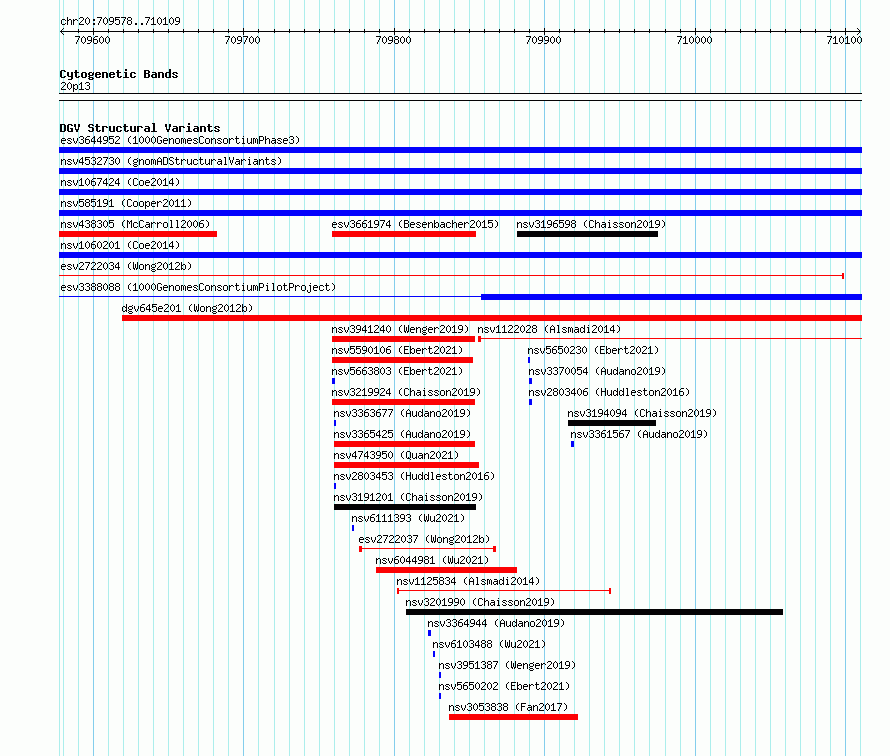Click the red bar under nsv4743950

(406, 465)
